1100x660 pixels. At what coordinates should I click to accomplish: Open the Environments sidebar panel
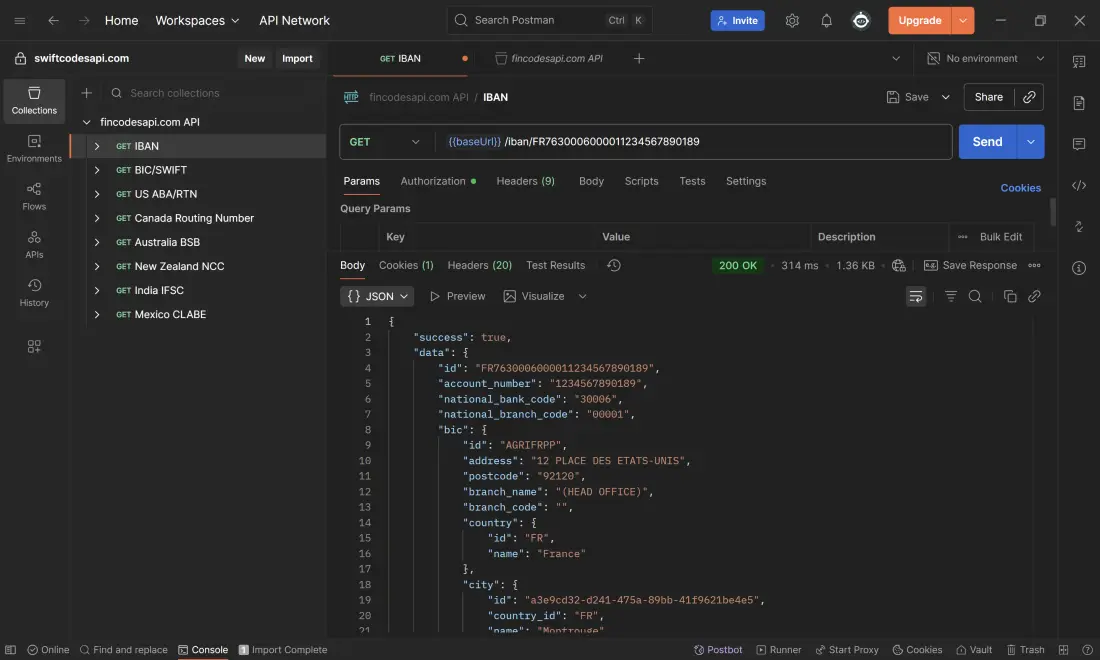coord(34,148)
